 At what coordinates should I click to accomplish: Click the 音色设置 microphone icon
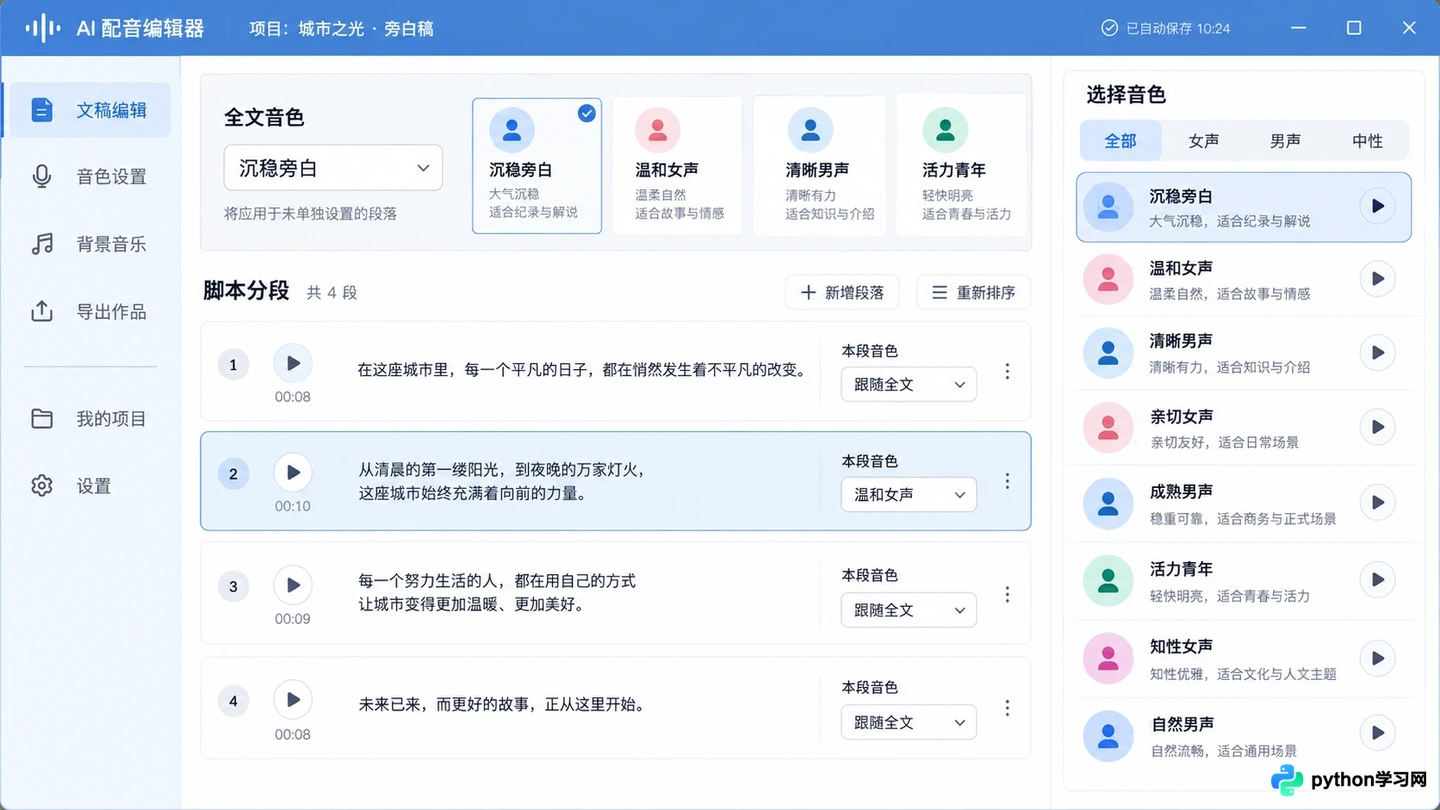point(42,177)
